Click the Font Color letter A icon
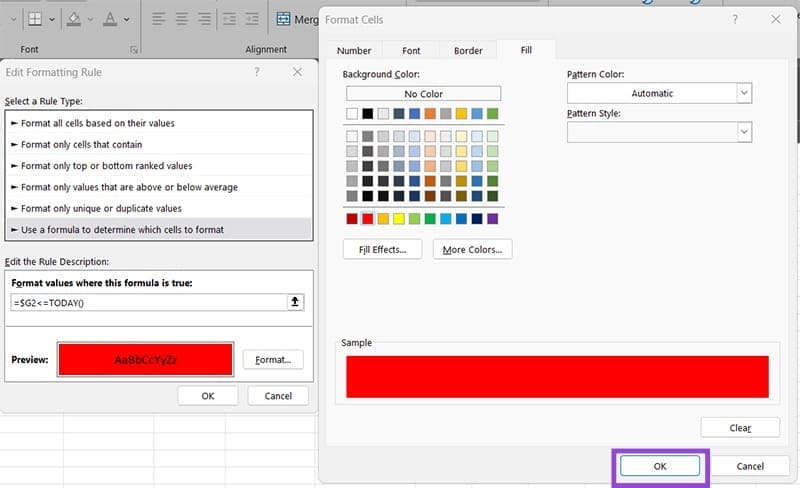 tap(110, 19)
